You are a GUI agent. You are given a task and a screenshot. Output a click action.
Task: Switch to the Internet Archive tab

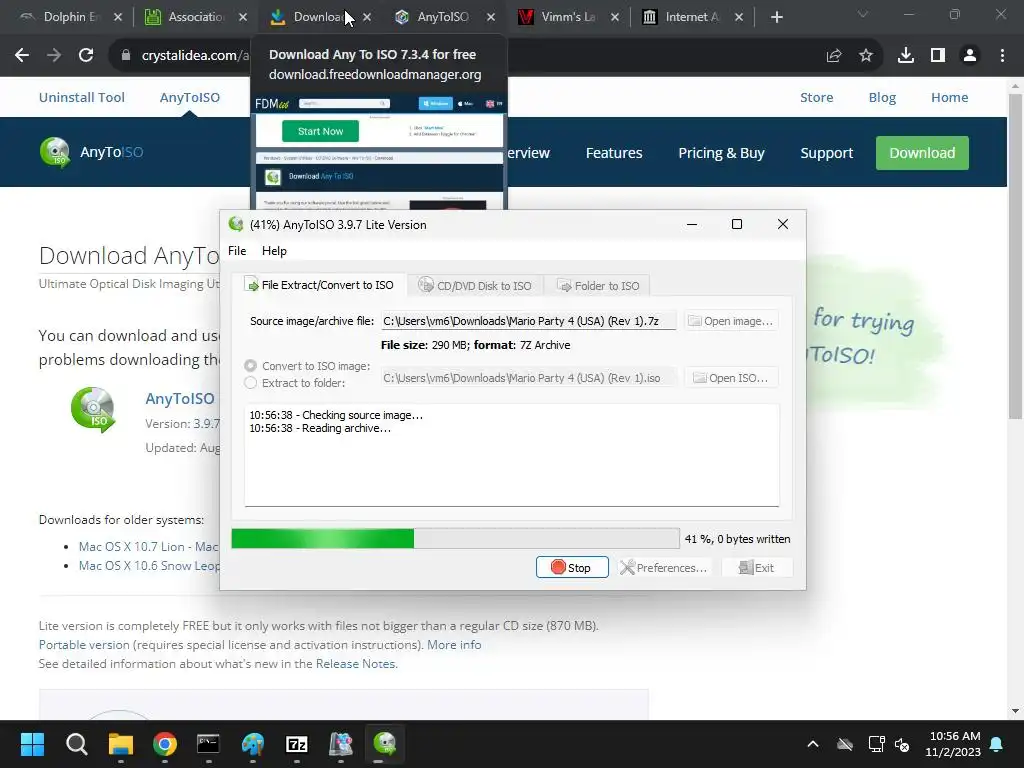[686, 17]
